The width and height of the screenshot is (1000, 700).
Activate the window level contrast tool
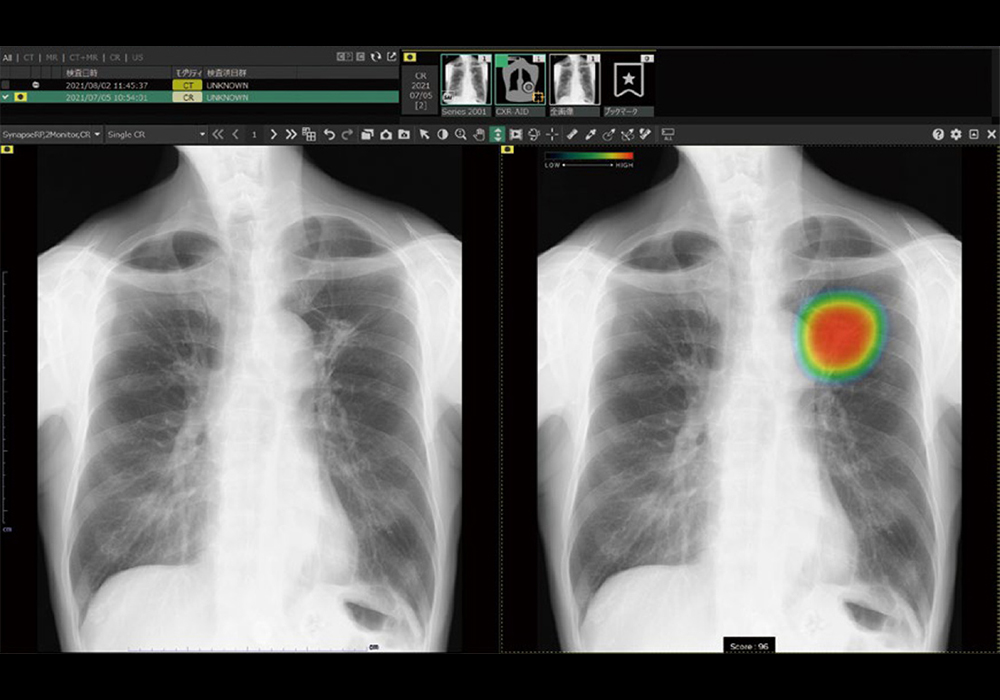[x=442, y=134]
